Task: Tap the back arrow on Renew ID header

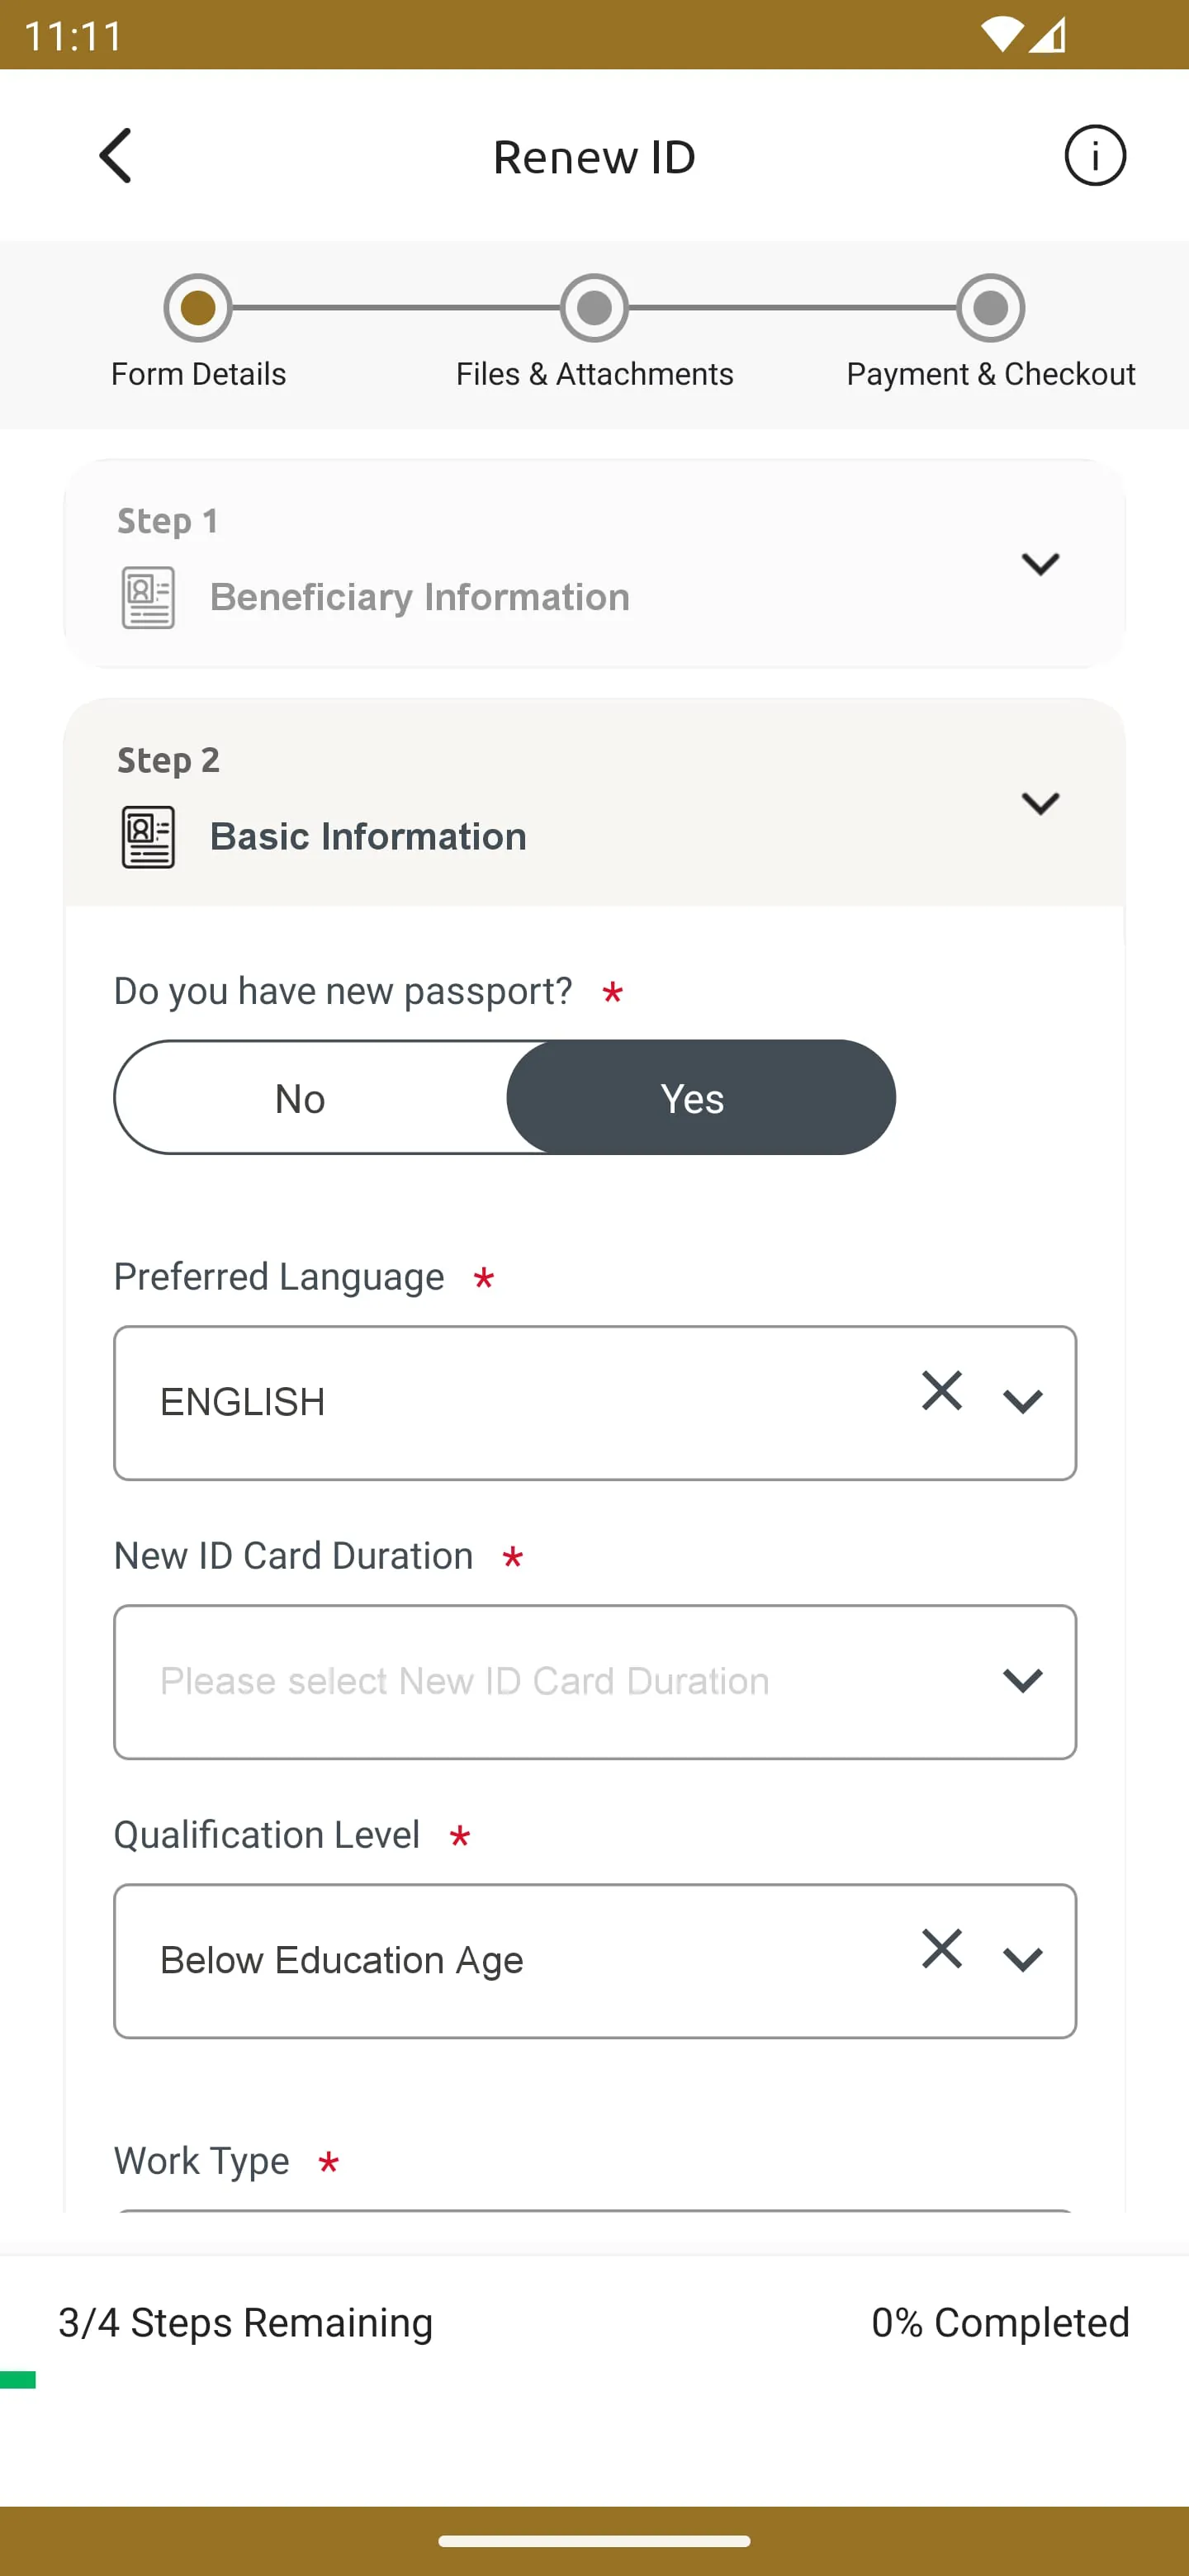Action: click(x=115, y=155)
